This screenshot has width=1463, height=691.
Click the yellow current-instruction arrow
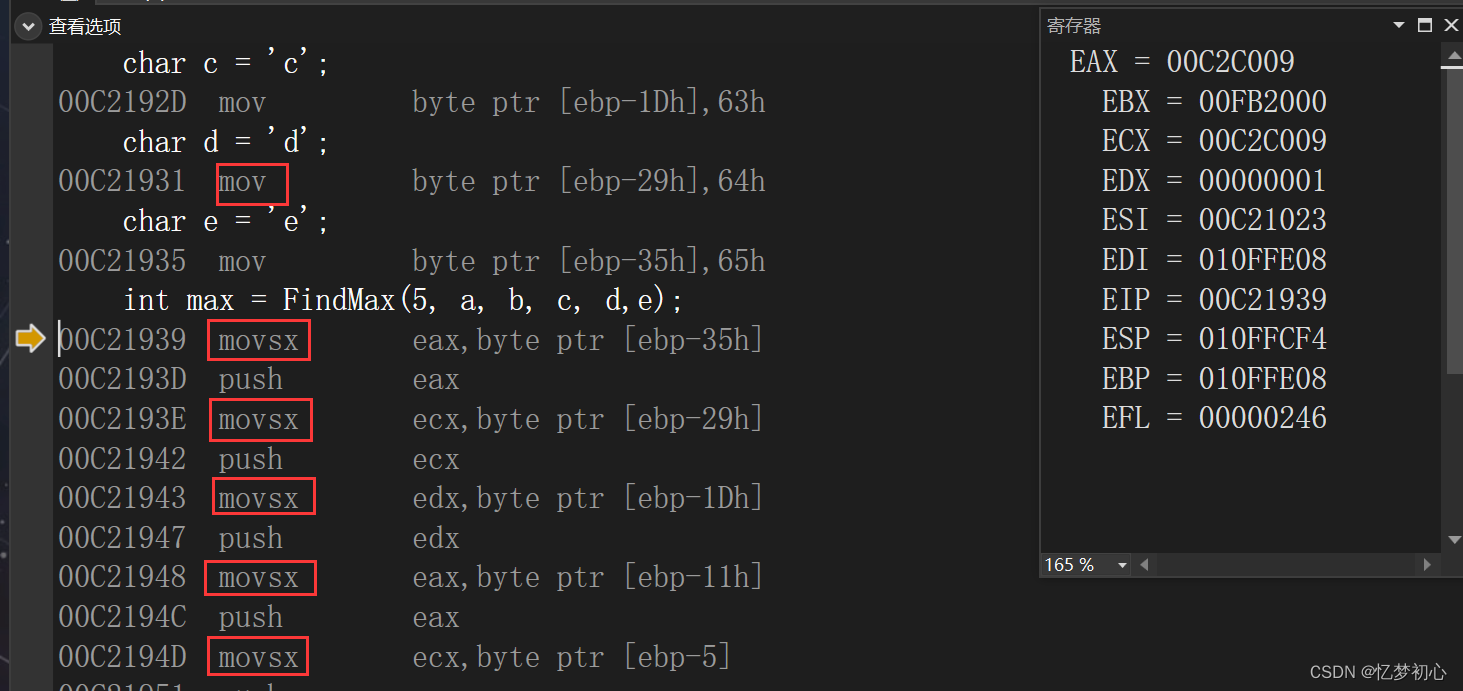[31, 340]
